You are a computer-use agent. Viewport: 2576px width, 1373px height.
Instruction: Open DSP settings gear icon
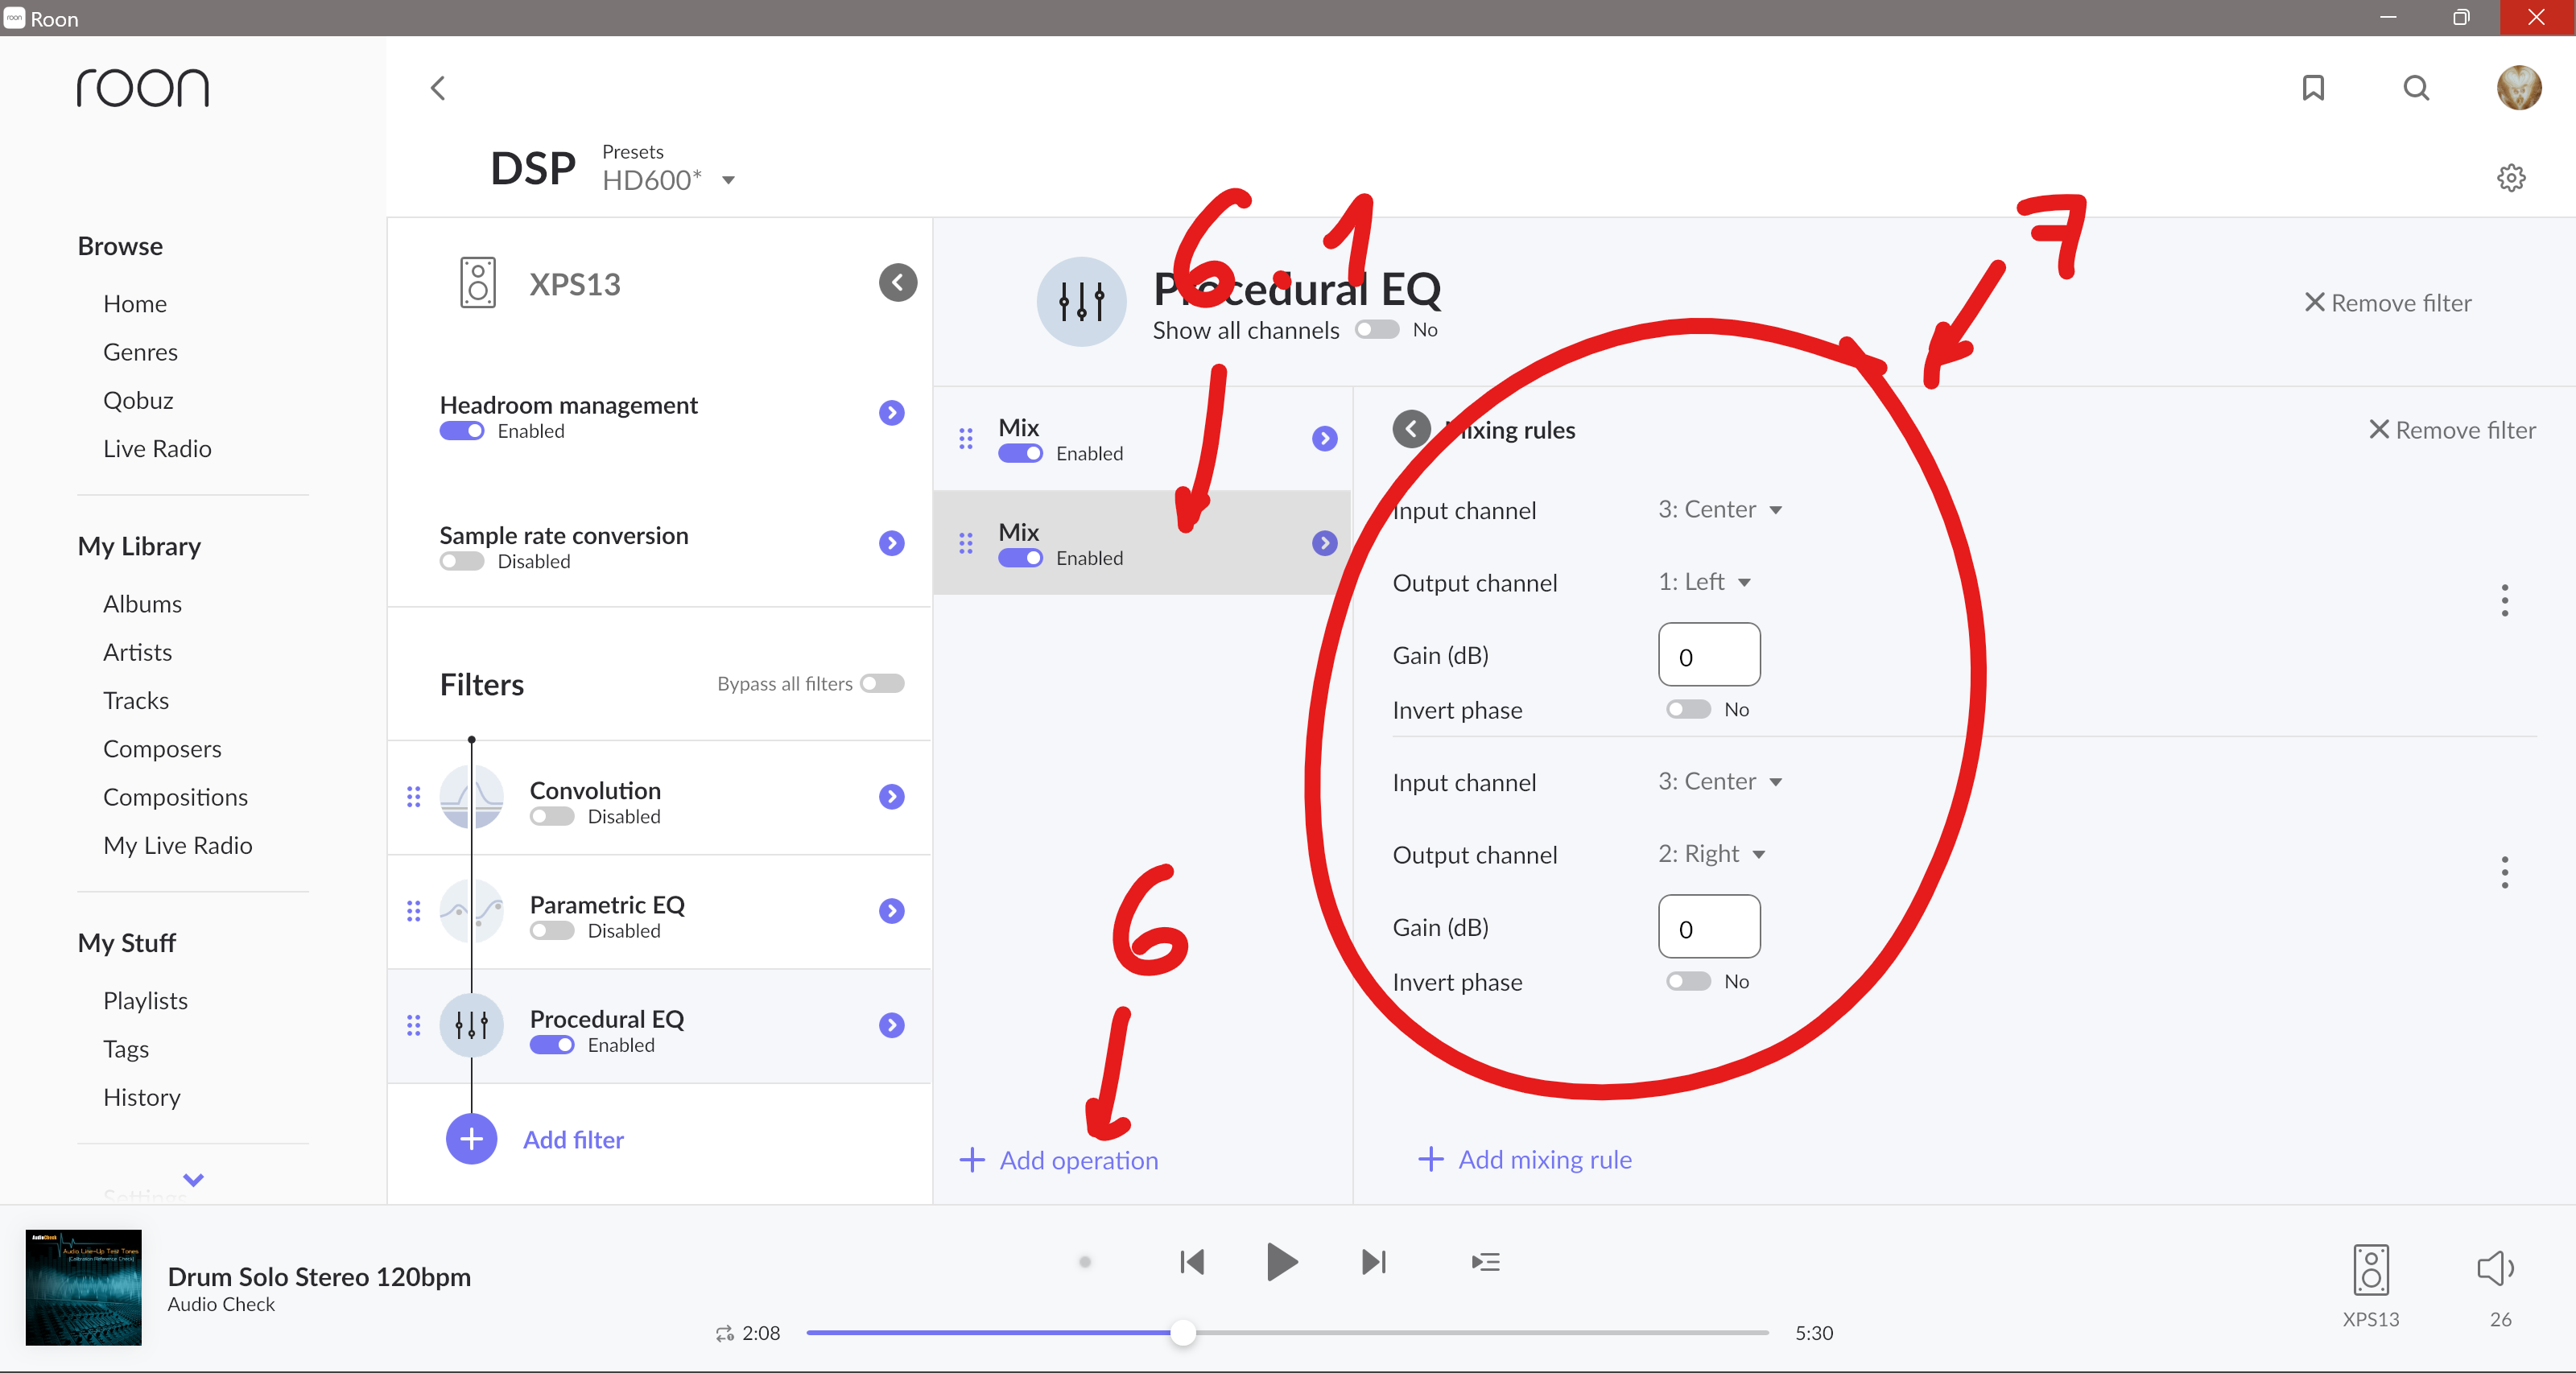tap(2510, 178)
